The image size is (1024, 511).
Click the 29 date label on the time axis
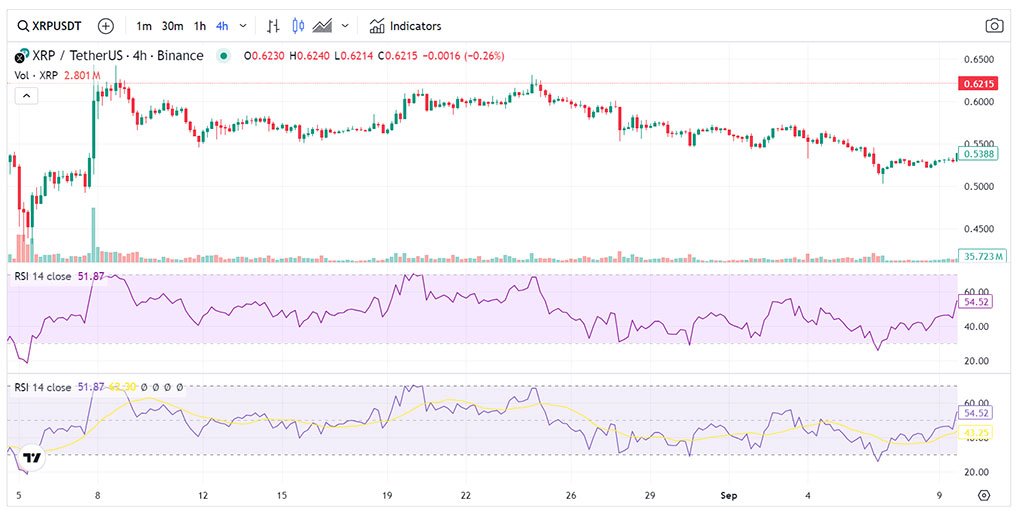point(650,495)
